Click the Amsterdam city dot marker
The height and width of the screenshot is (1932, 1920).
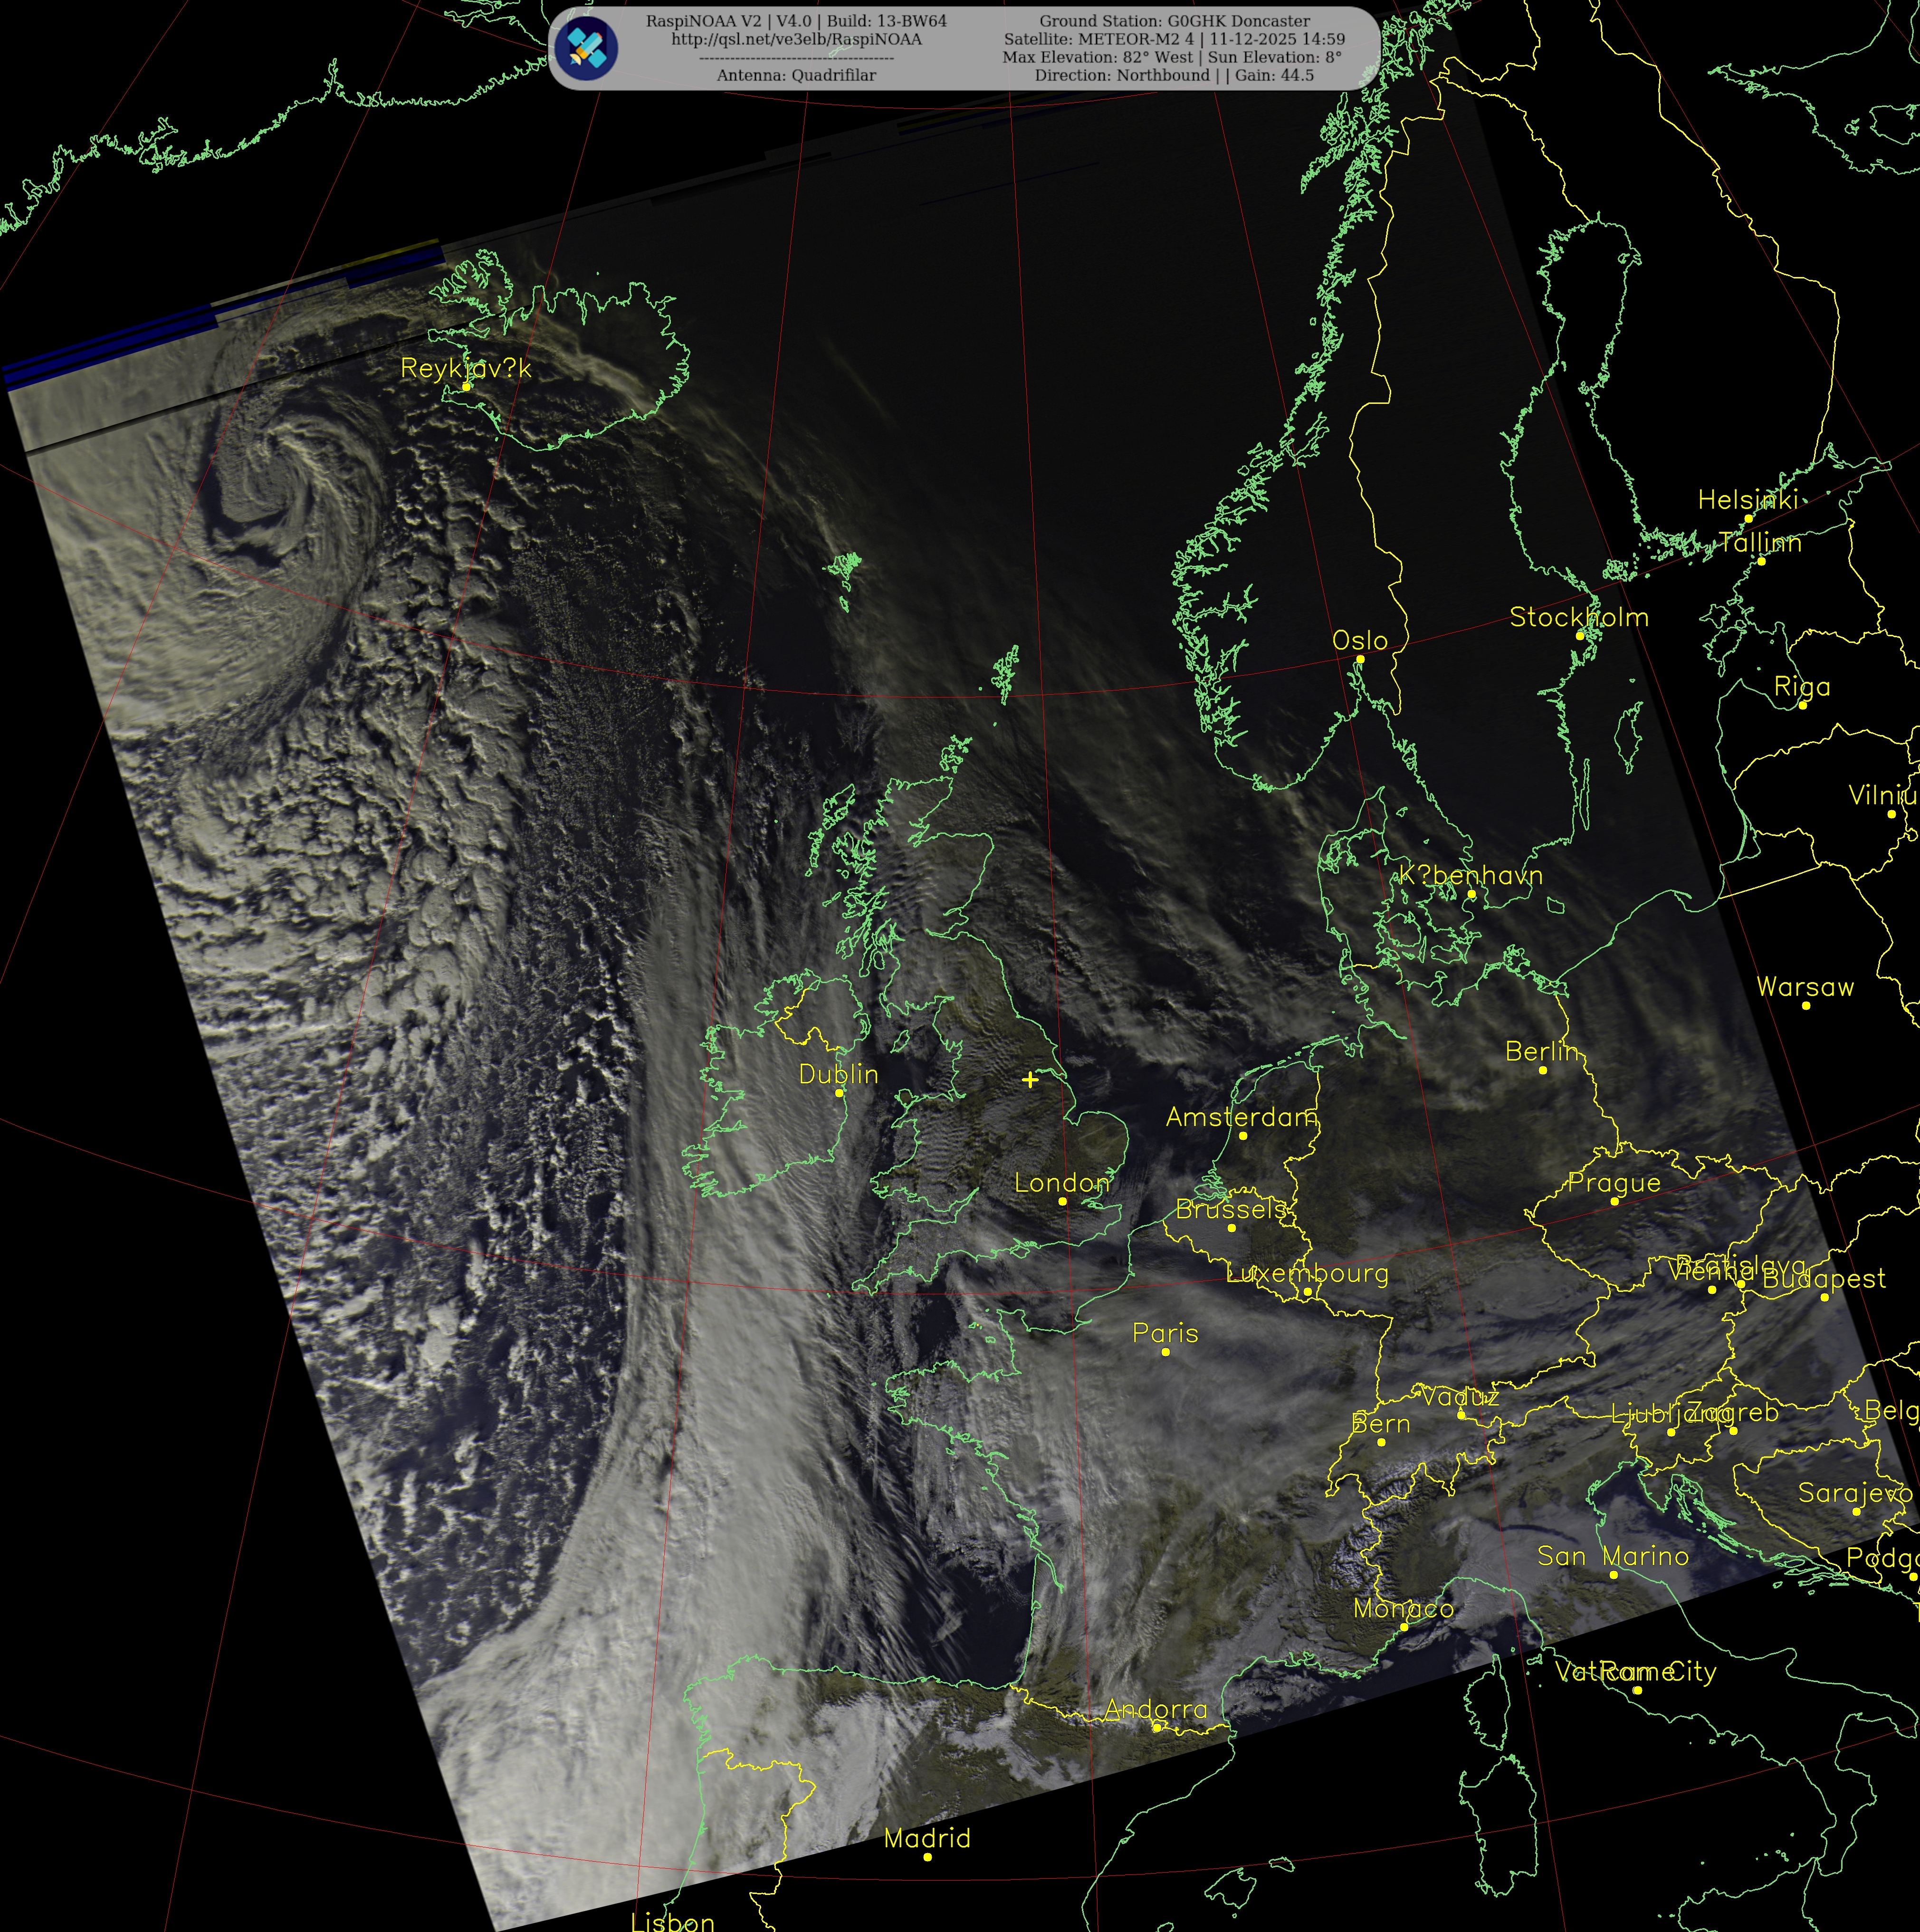[x=1243, y=1135]
